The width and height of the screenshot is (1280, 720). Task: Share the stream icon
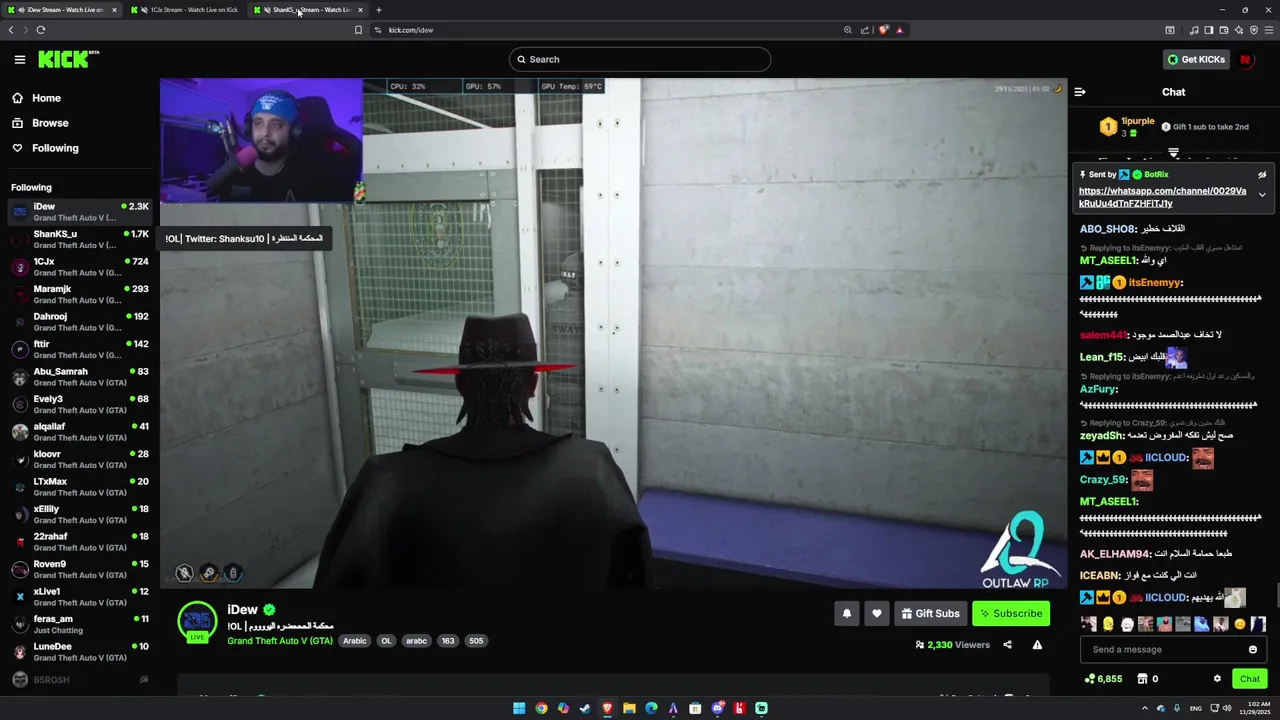pyautogui.click(x=1007, y=645)
